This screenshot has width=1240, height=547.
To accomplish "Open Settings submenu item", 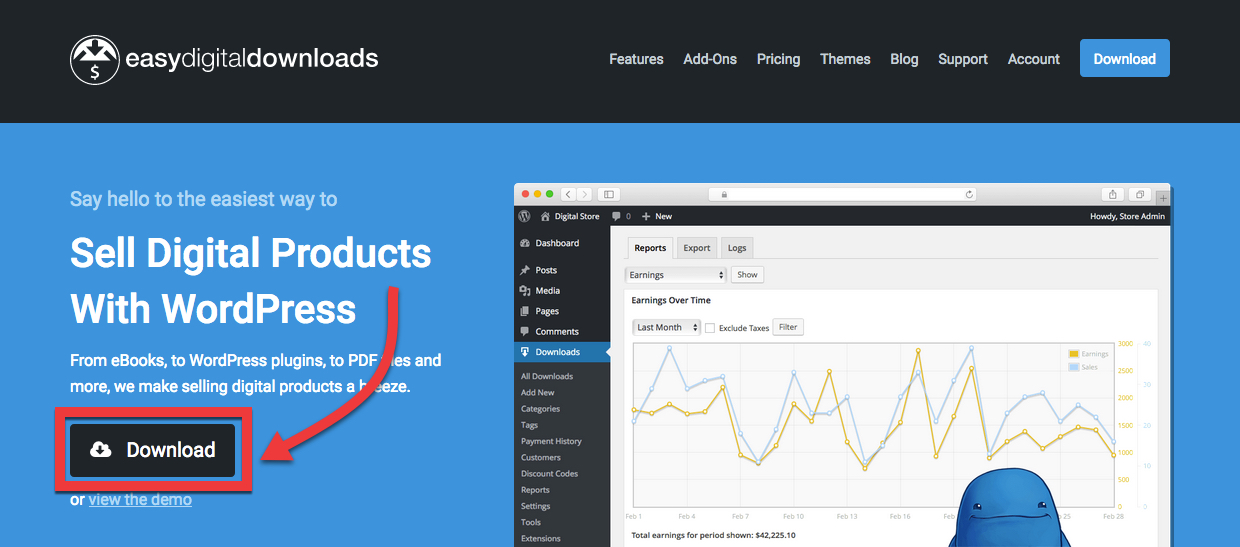I will 535,506.
